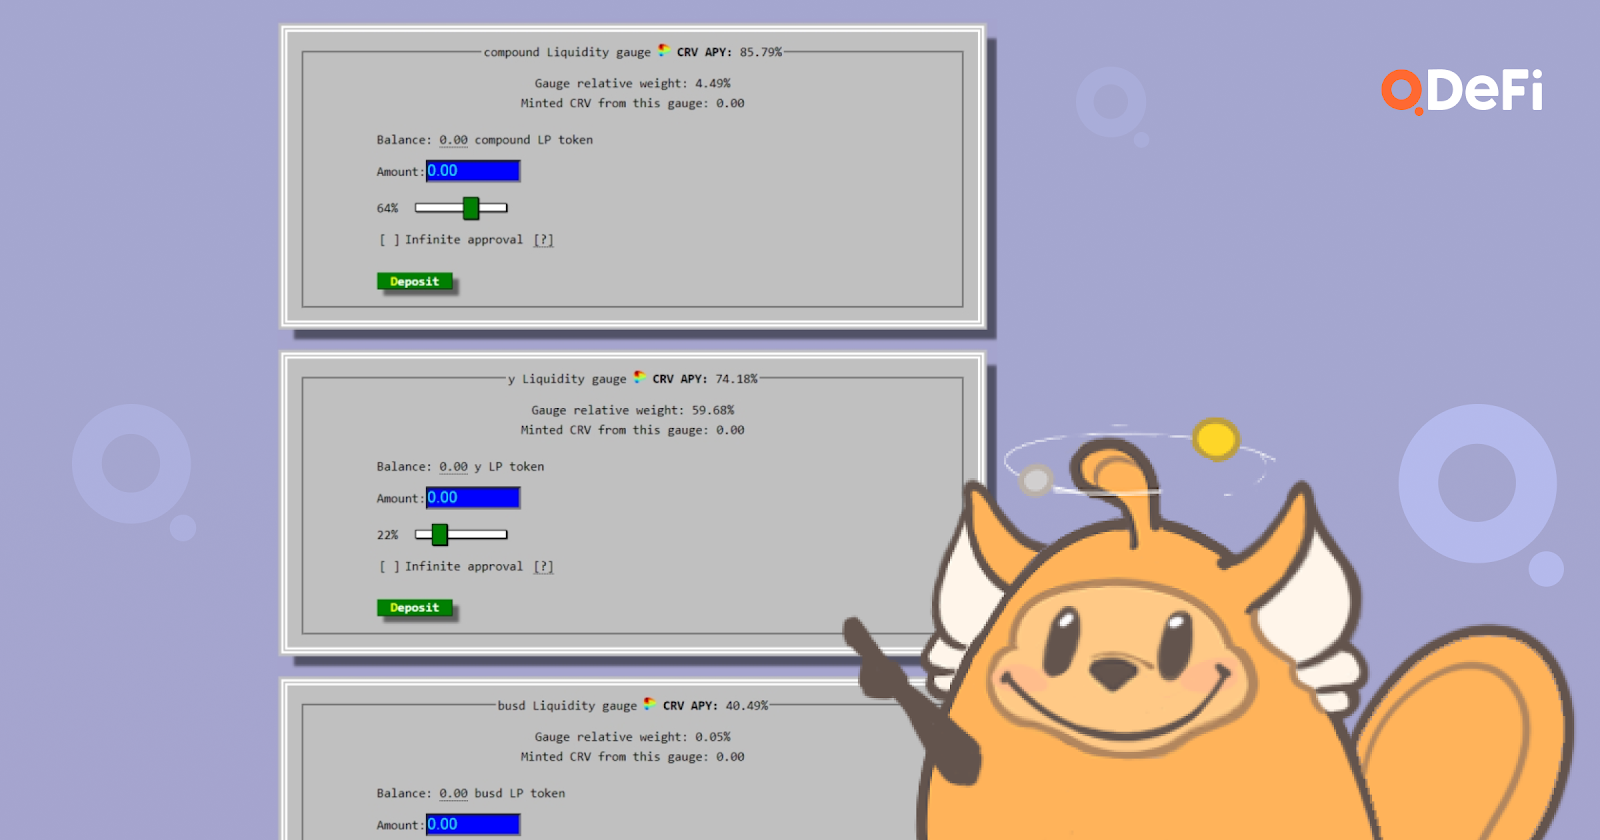1600x840 pixels.
Task: Click Deposit button in y gauge
Action: pos(414,607)
